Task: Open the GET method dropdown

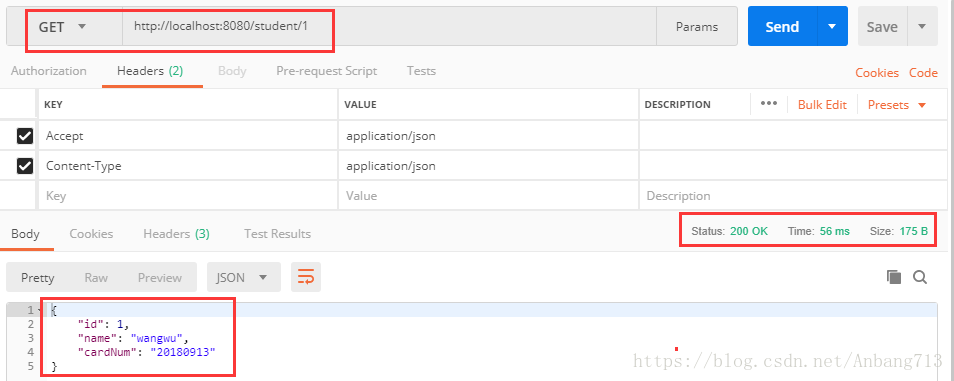Action: [x=63, y=27]
